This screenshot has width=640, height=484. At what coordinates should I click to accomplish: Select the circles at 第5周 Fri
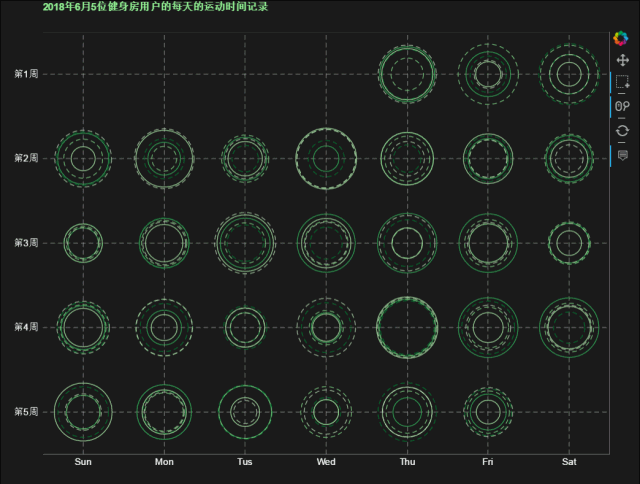click(488, 412)
